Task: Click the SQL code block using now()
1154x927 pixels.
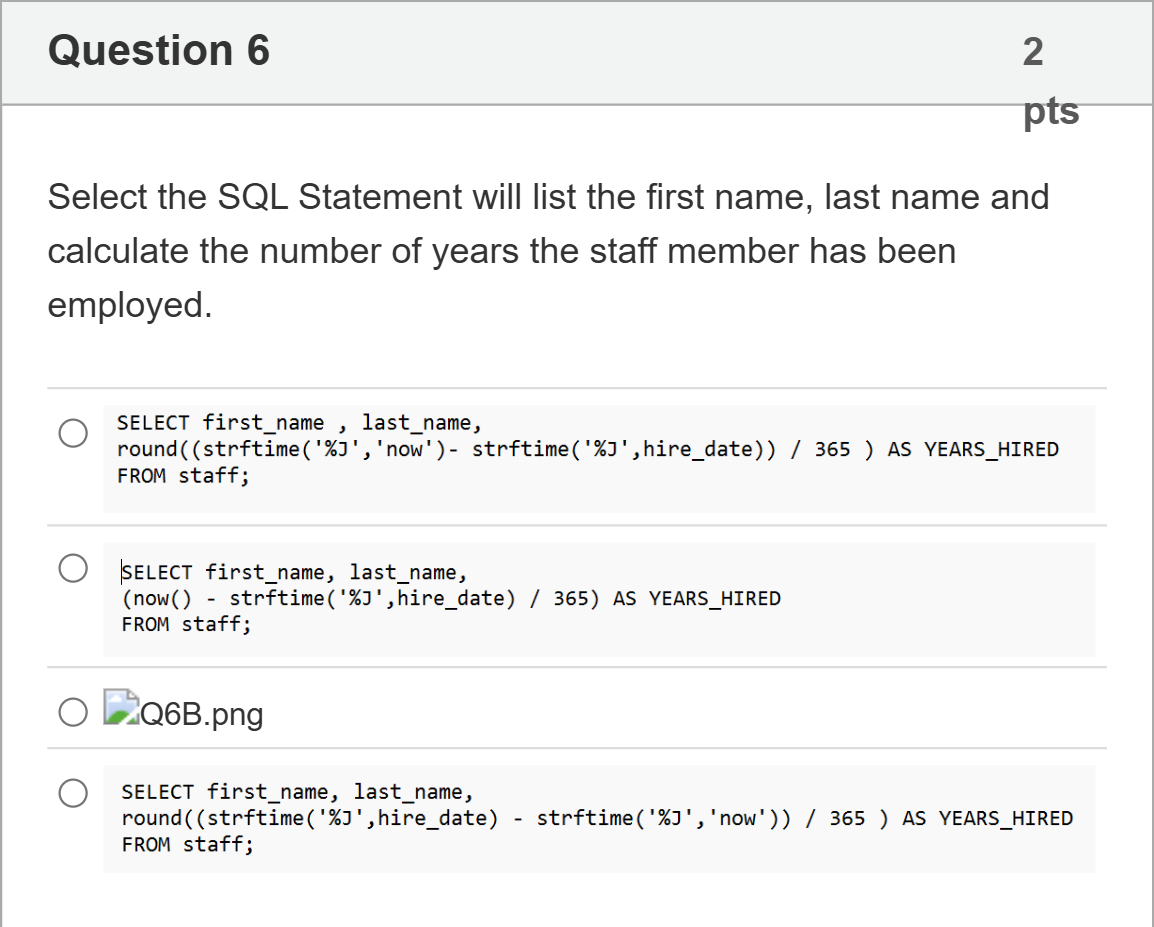Action: (x=599, y=600)
